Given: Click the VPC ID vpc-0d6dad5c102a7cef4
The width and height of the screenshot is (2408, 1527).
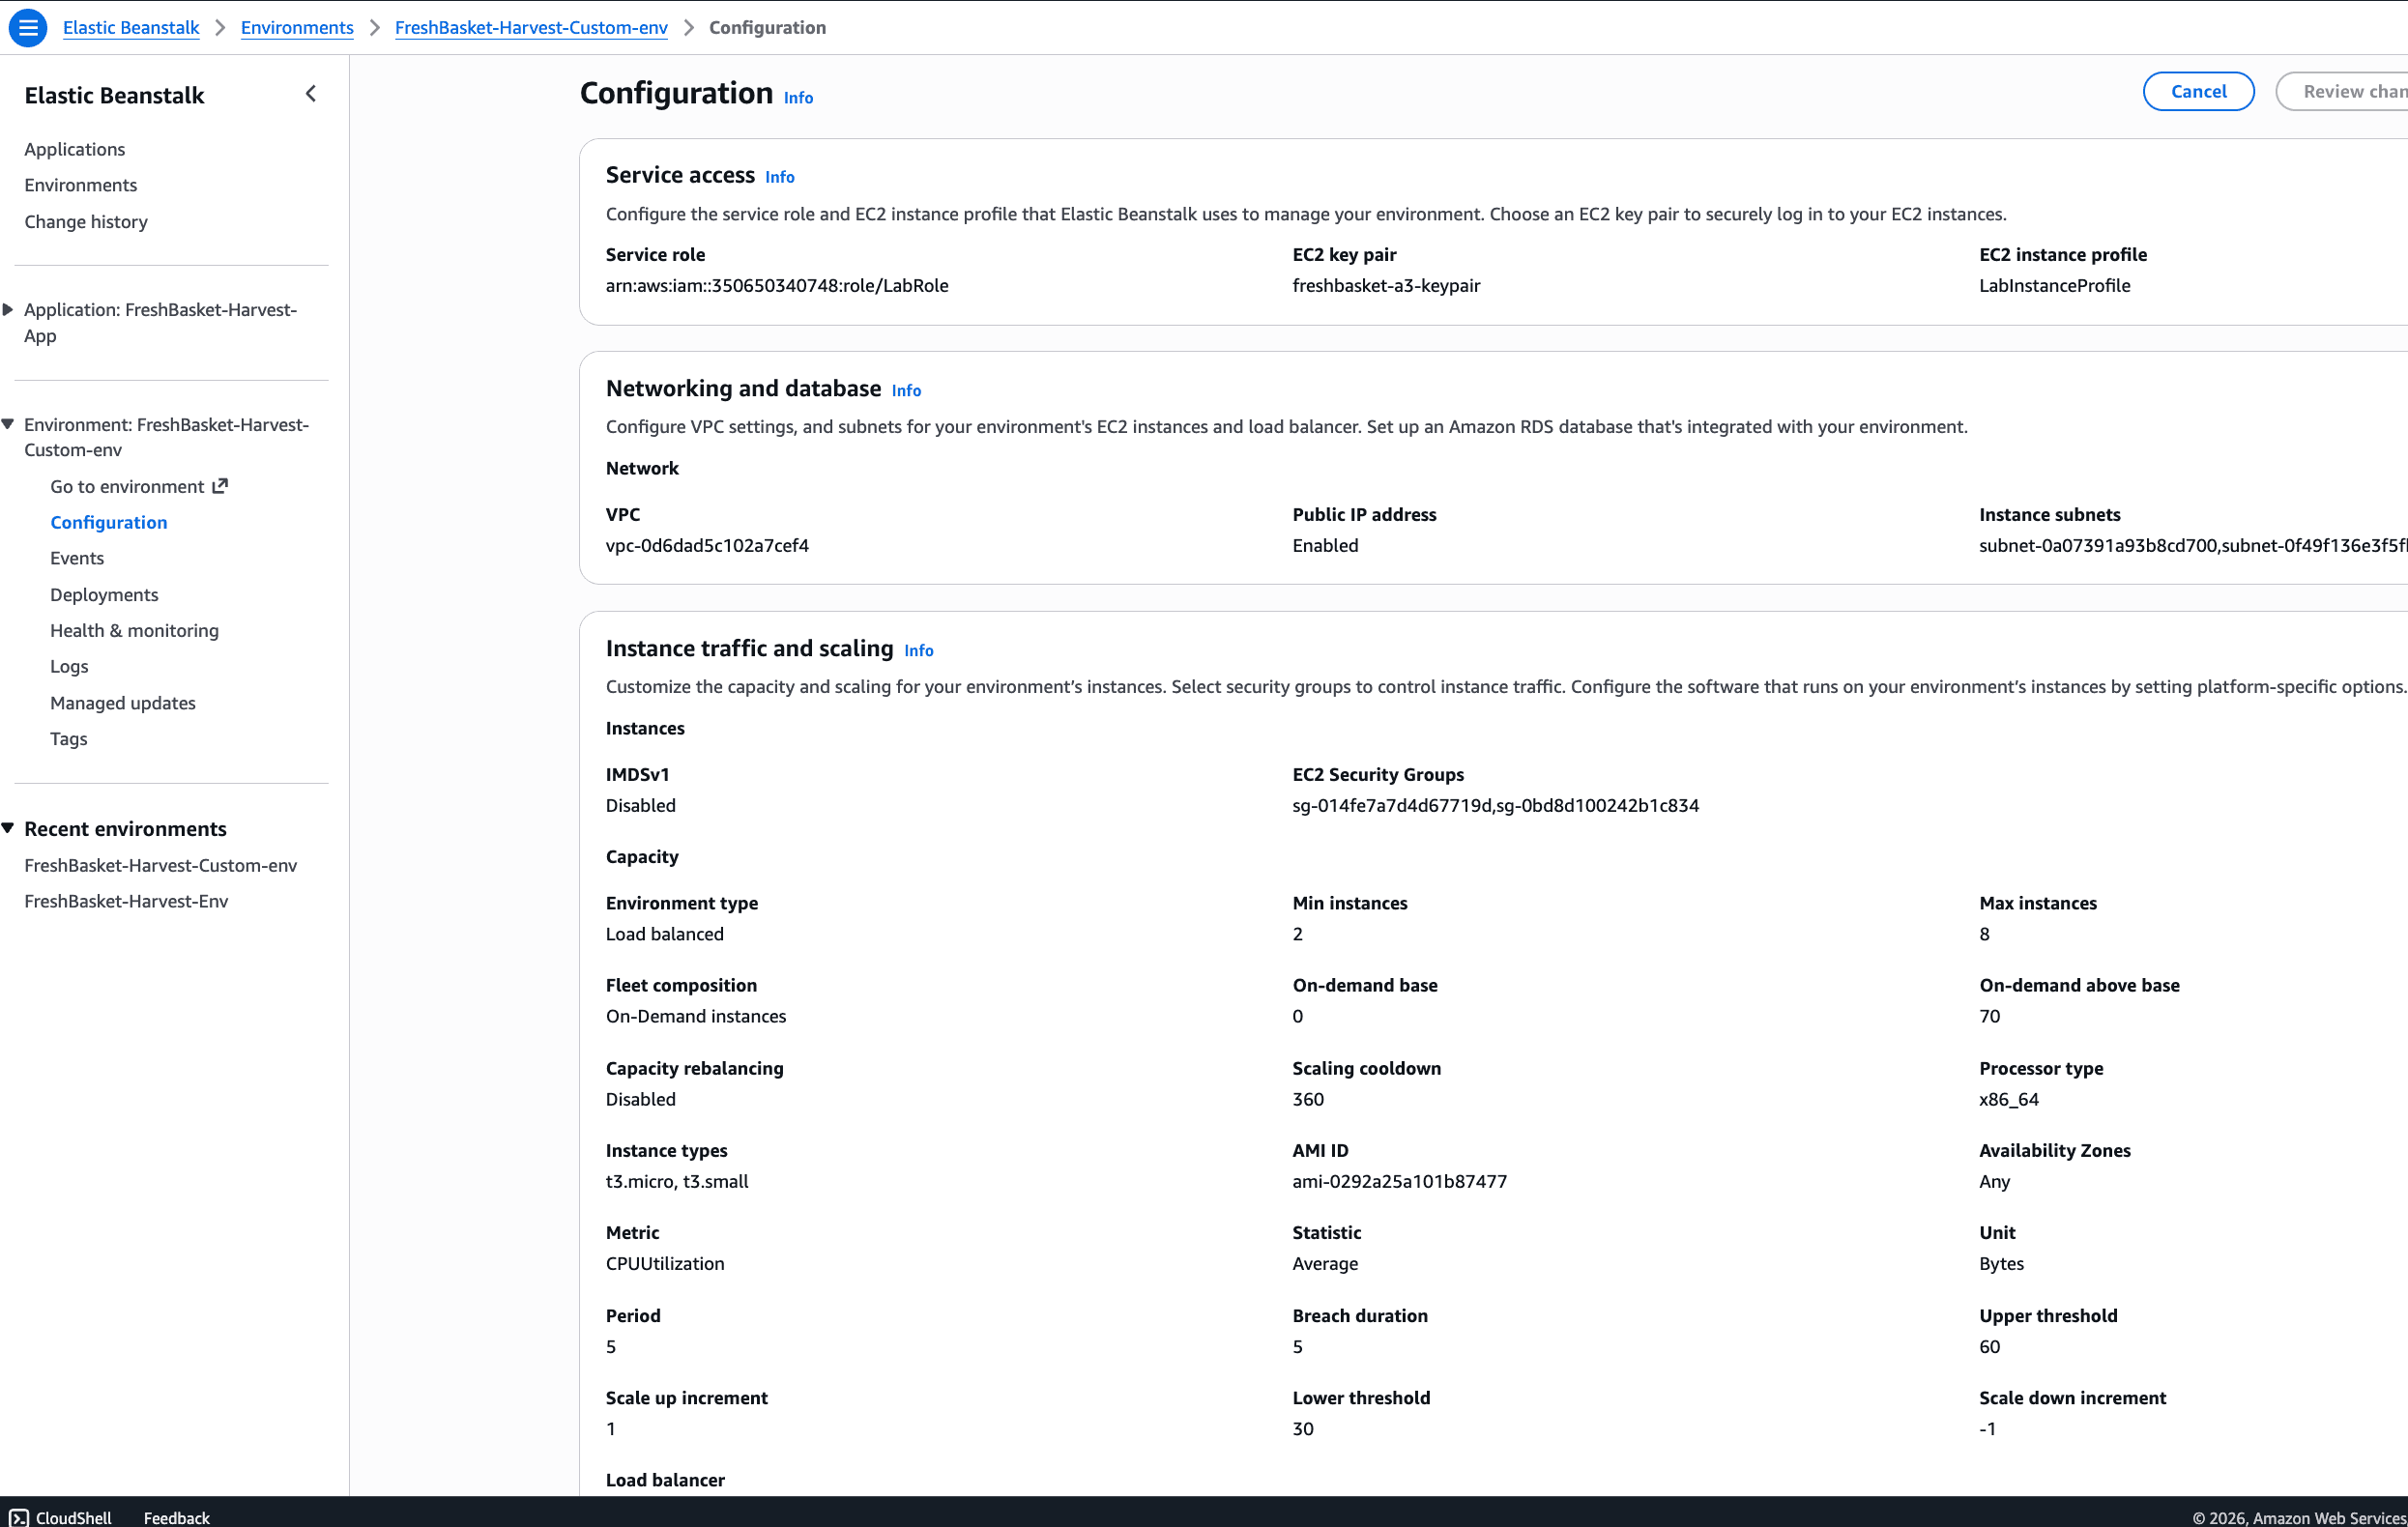Looking at the screenshot, I should tap(707, 545).
